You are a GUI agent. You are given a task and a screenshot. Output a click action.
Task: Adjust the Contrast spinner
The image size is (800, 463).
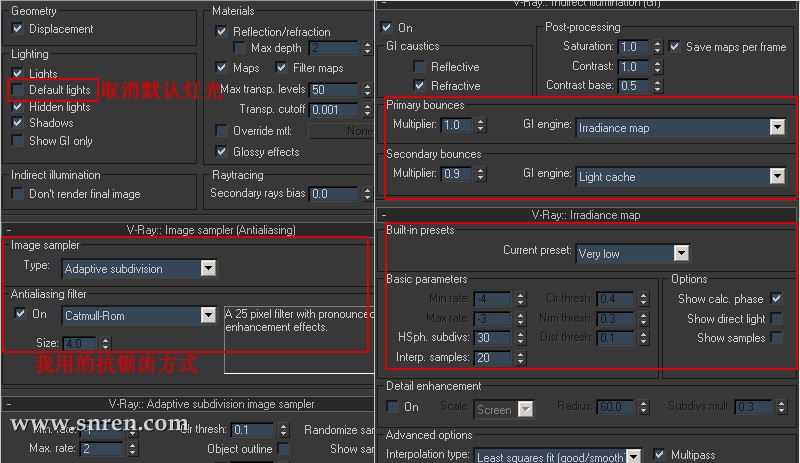click(658, 67)
